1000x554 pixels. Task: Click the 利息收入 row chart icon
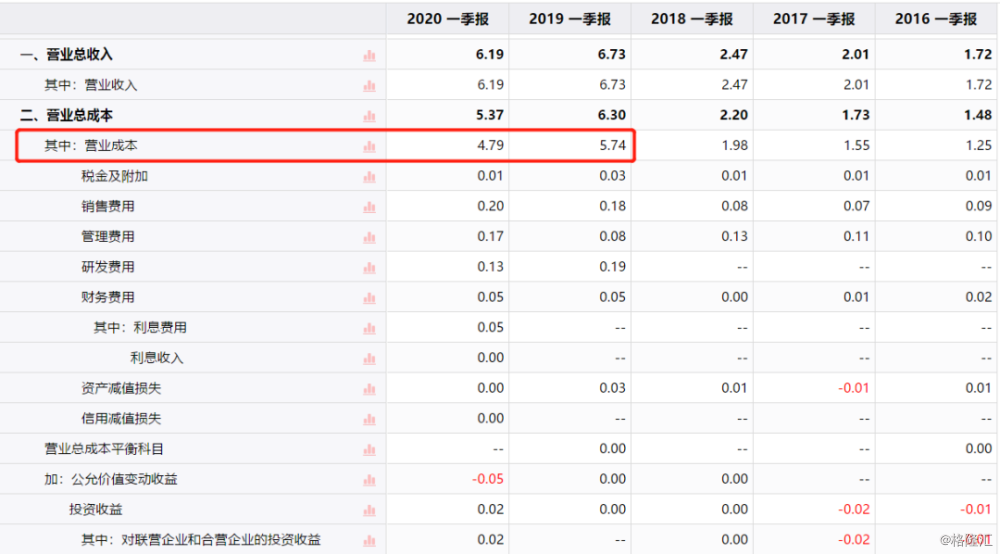pyautogui.click(x=369, y=358)
